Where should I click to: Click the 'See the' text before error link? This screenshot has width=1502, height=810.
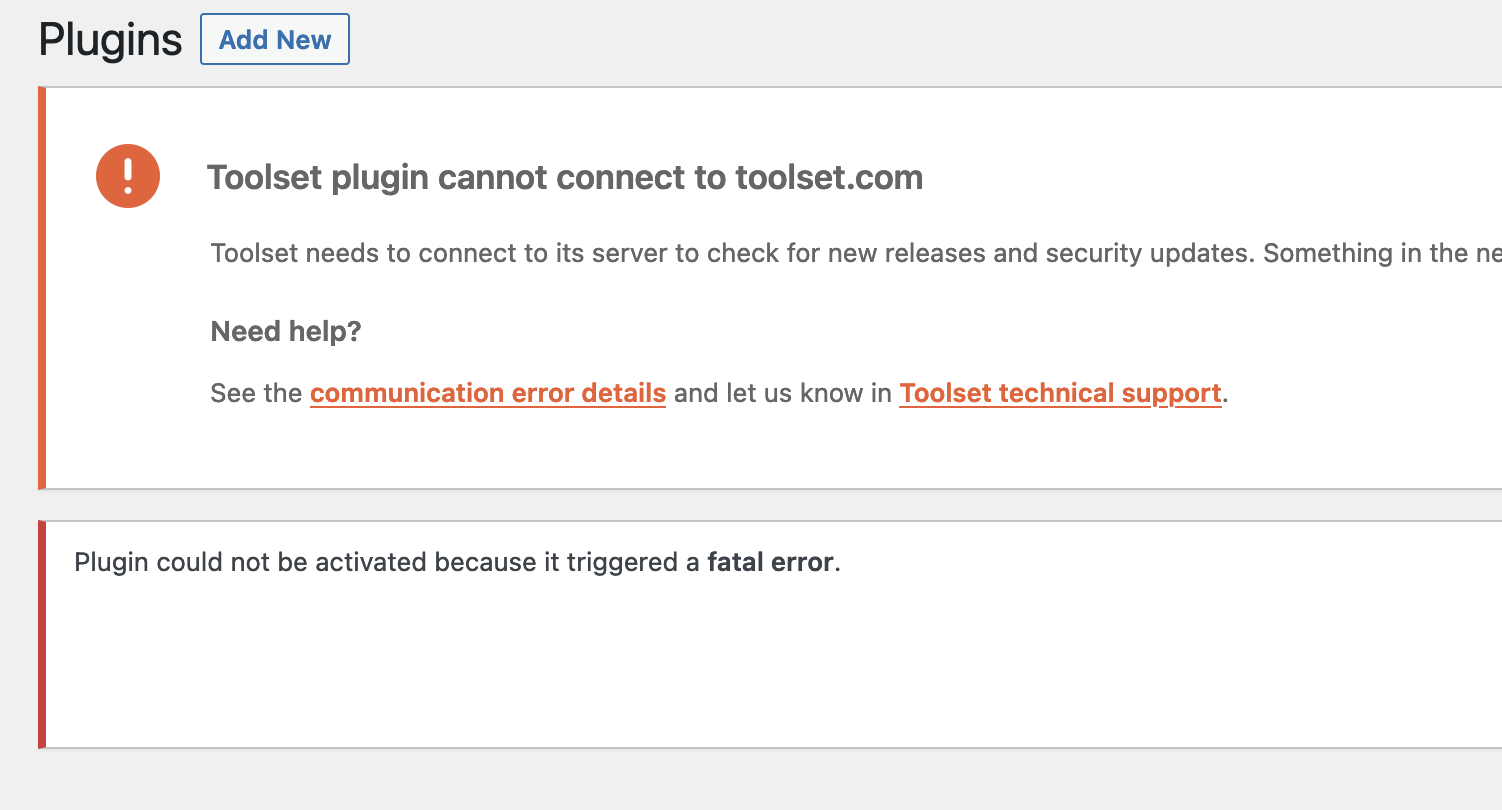[x=256, y=393]
